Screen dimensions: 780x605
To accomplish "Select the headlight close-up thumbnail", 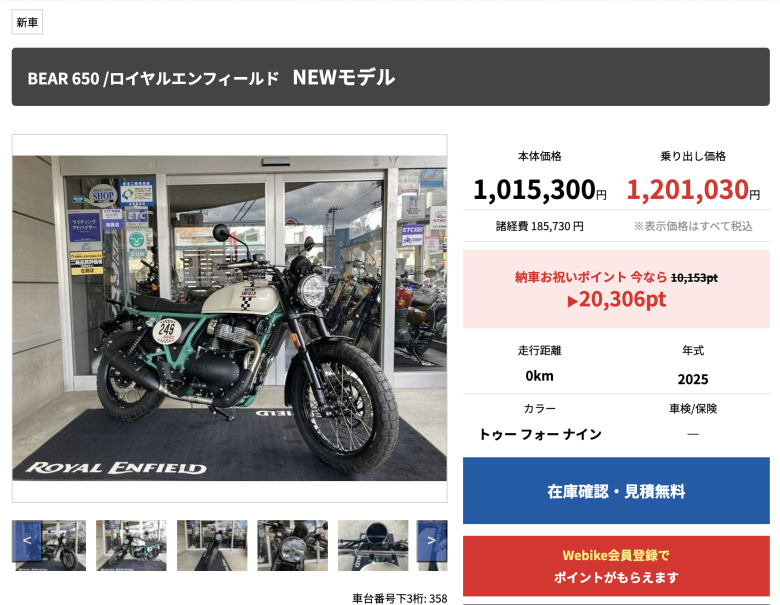I will (292, 545).
